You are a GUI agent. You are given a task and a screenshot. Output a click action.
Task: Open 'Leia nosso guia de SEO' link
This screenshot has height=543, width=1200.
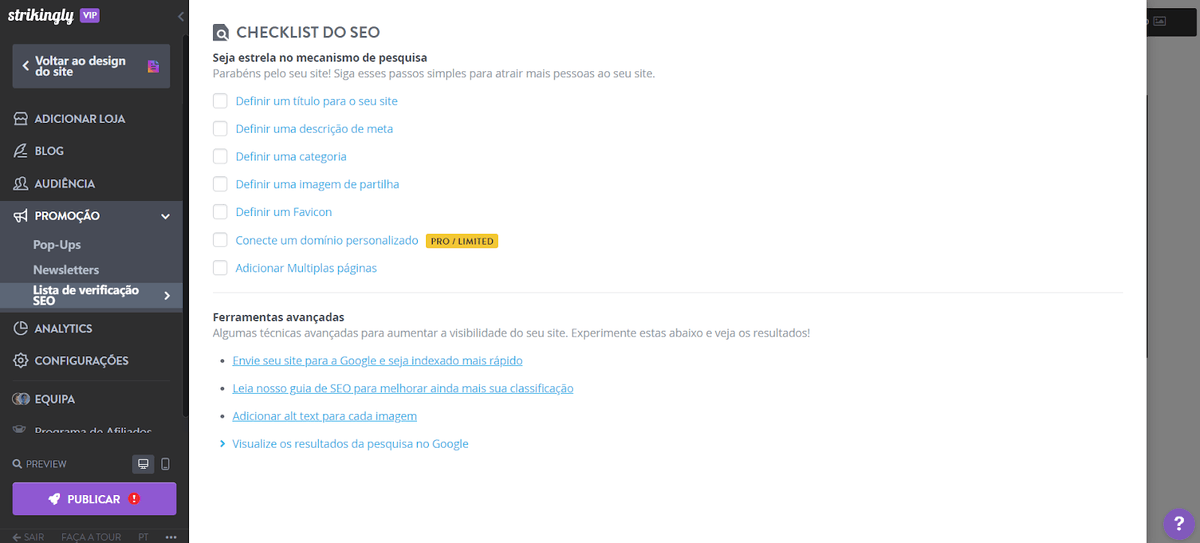(x=403, y=388)
